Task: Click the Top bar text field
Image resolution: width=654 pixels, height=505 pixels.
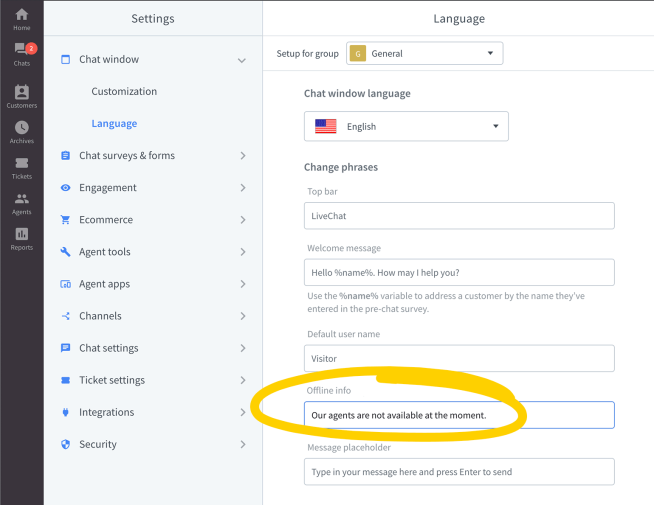Action: 459,216
